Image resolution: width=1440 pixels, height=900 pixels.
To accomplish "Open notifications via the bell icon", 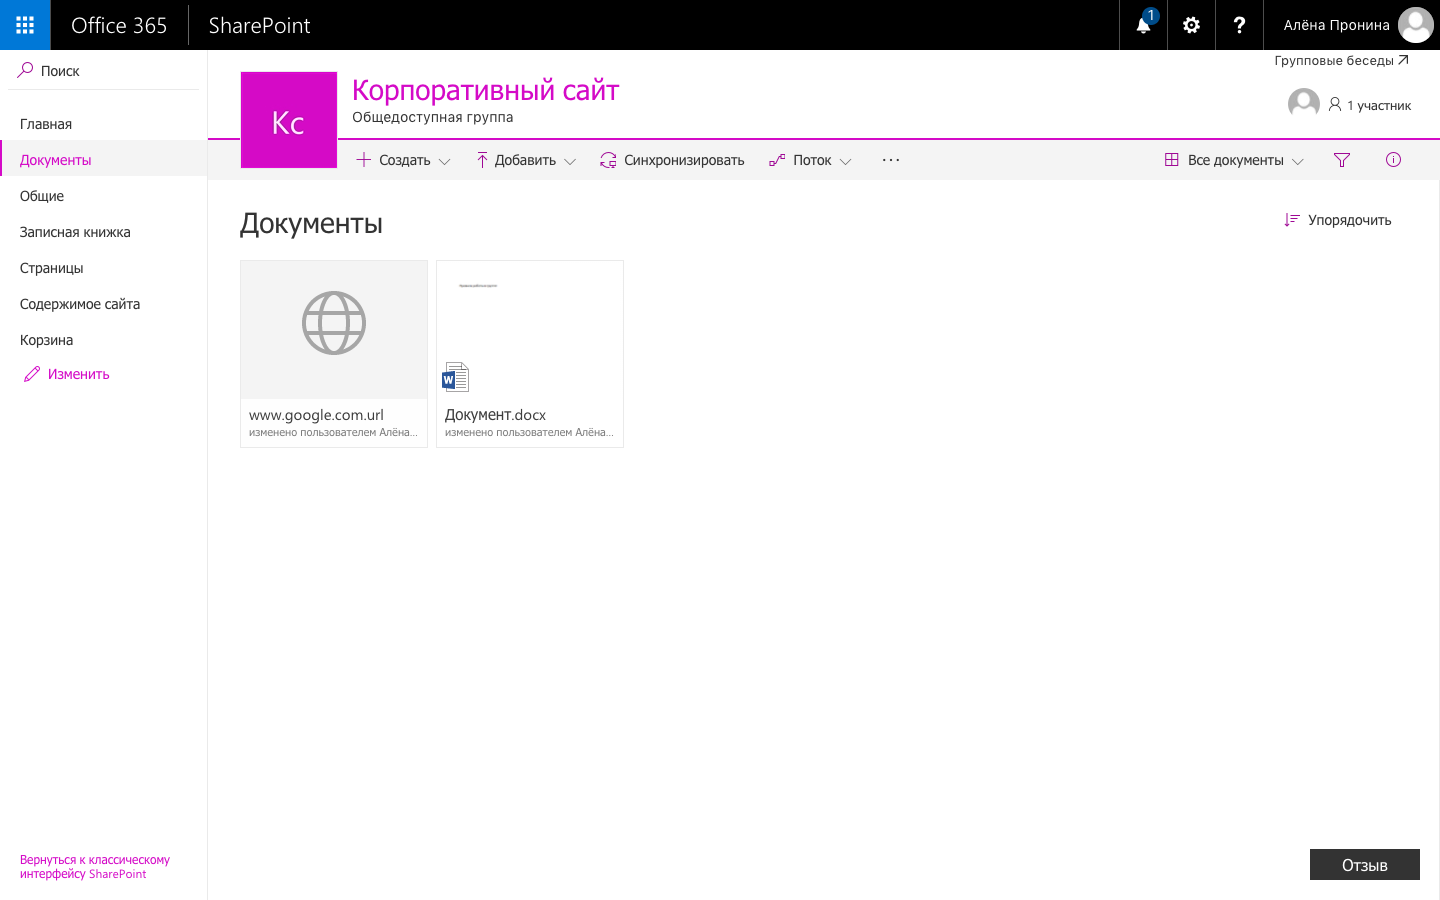I will 1142,25.
